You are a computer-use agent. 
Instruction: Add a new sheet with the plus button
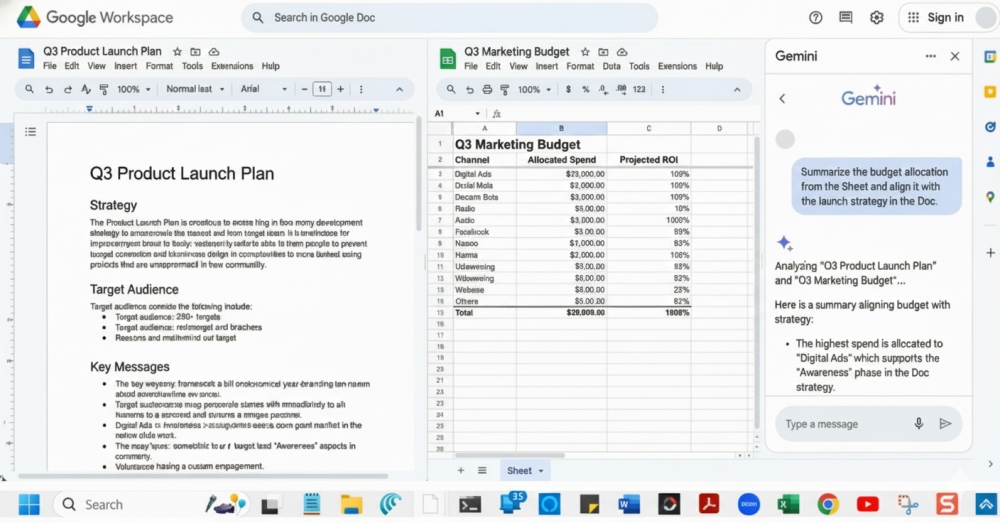(x=460, y=471)
